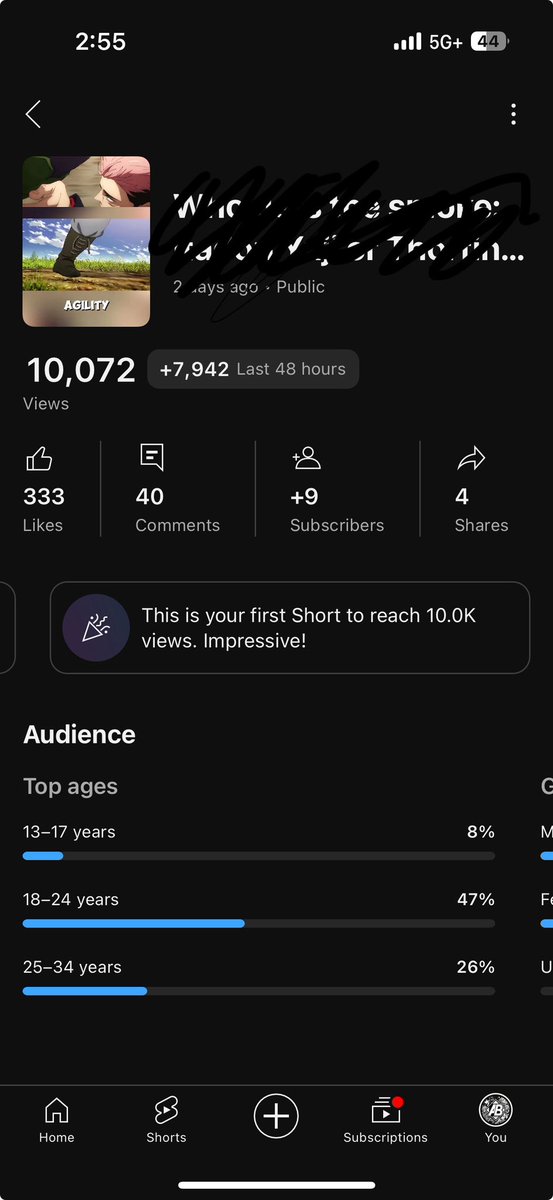Tap the 26% value
The image size is (553, 1200).
click(x=476, y=967)
